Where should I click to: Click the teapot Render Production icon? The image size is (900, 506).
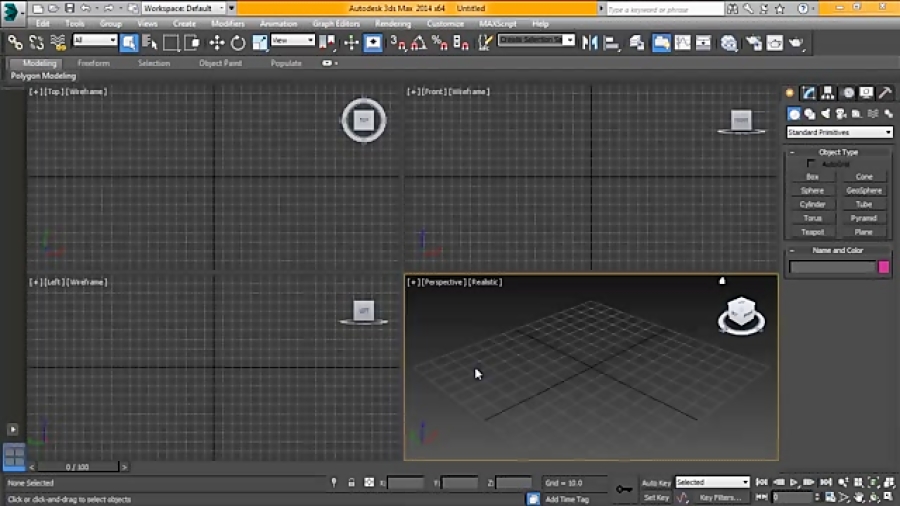pyautogui.click(x=796, y=43)
